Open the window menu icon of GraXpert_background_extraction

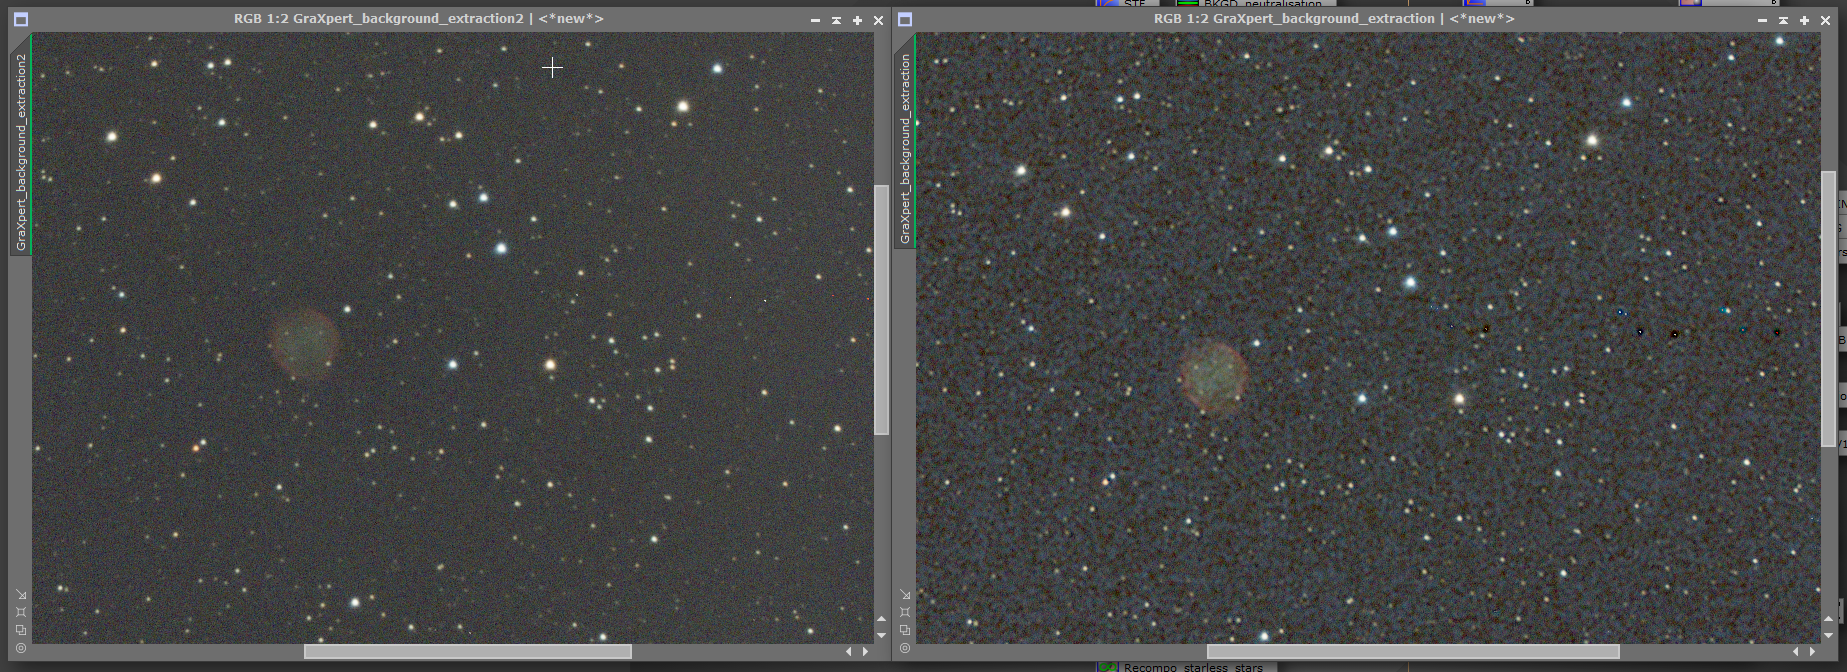tap(905, 19)
